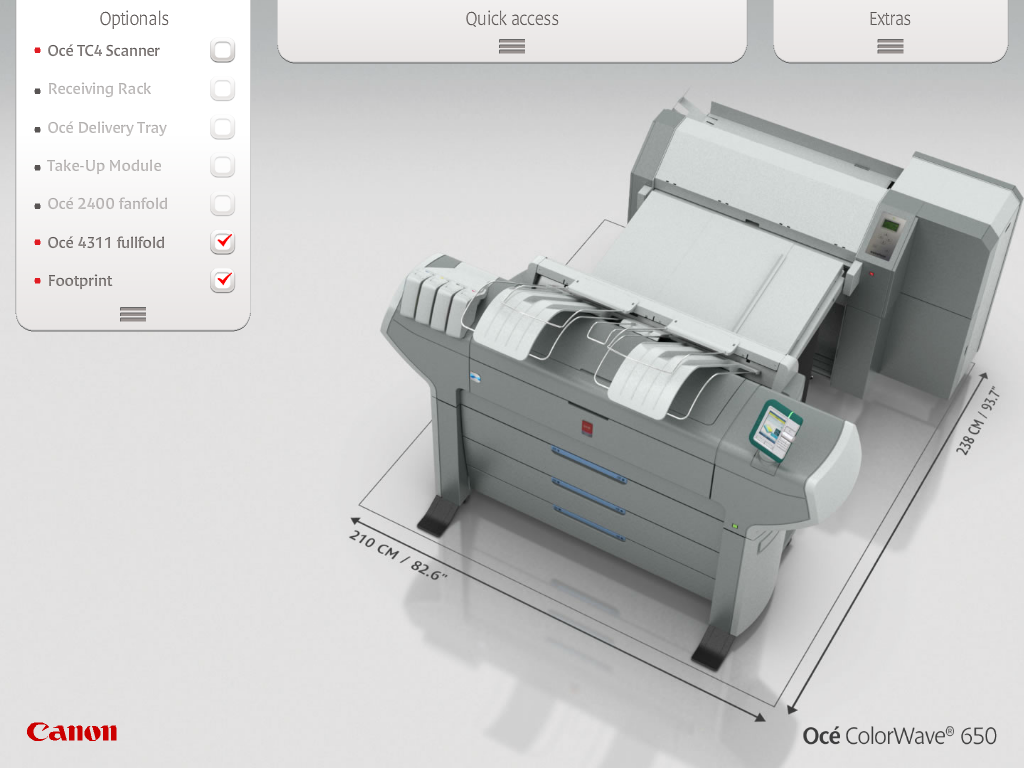Image resolution: width=1024 pixels, height=768 pixels.
Task: Click the Océ ColorWave 650 title
Action: pyautogui.click(x=899, y=736)
